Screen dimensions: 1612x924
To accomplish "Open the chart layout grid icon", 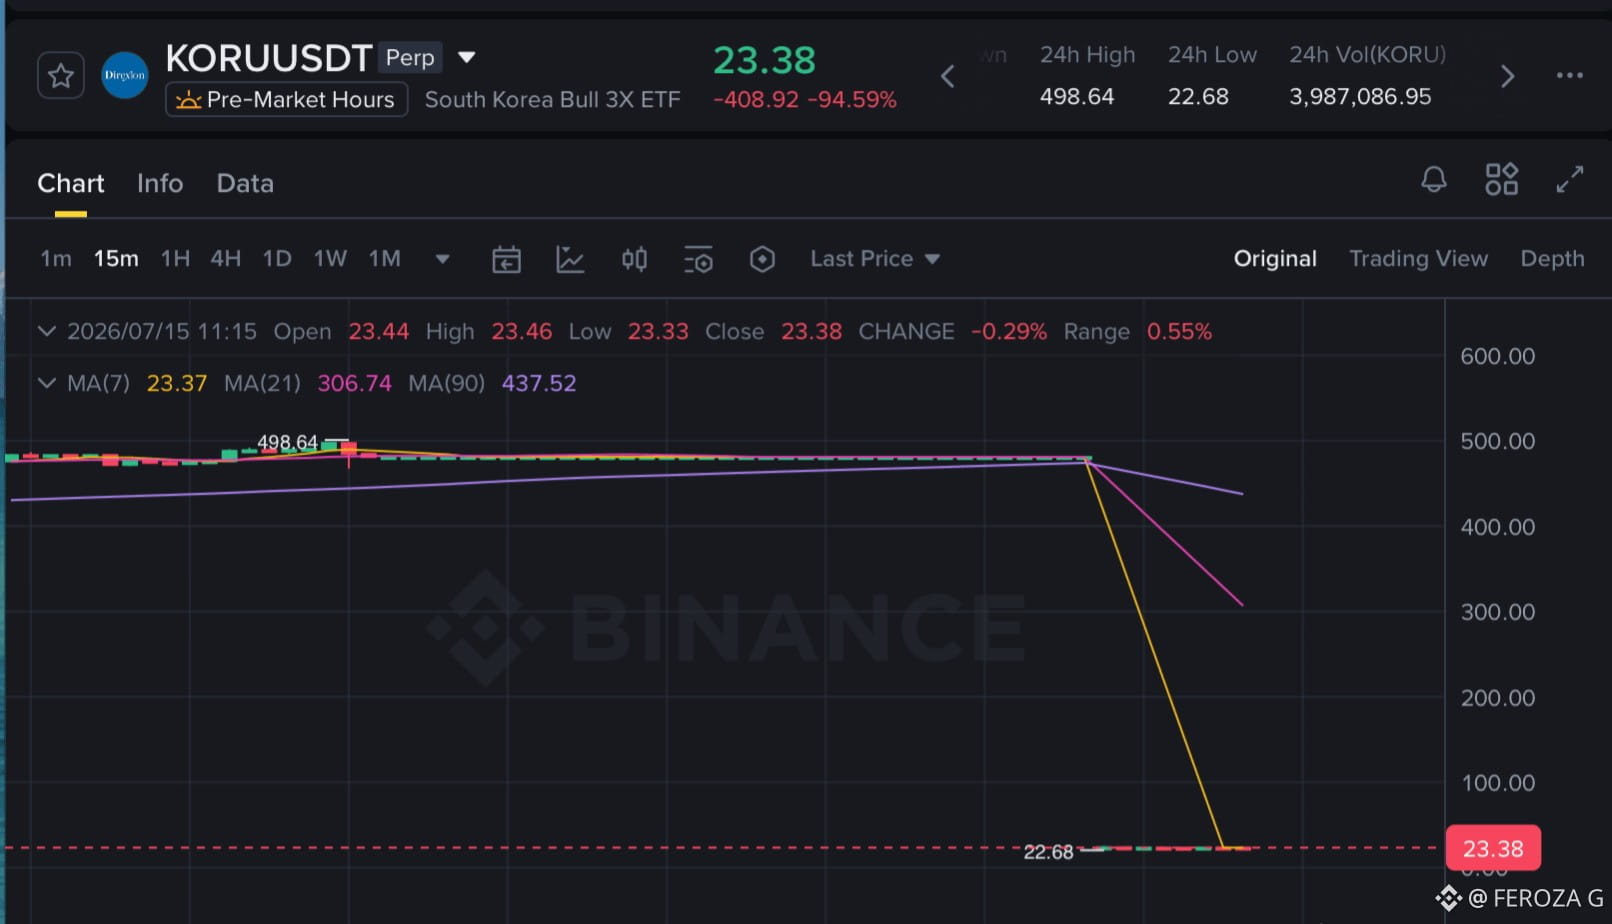I will click(1501, 179).
